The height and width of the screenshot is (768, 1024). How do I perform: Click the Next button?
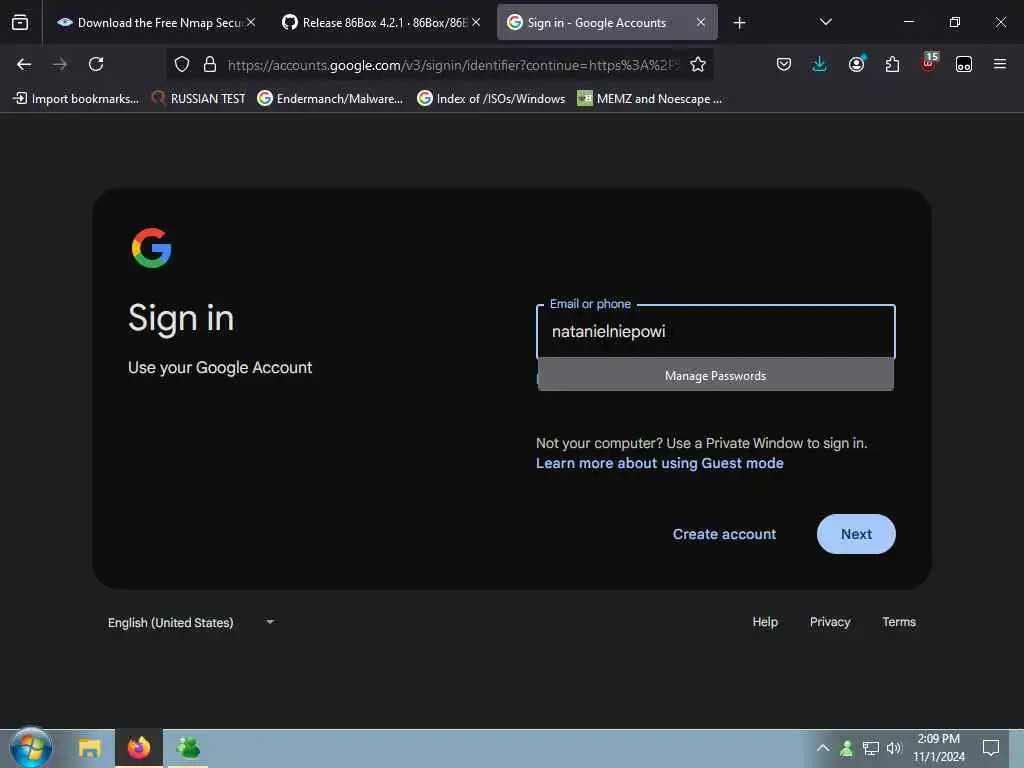pyautogui.click(x=856, y=534)
